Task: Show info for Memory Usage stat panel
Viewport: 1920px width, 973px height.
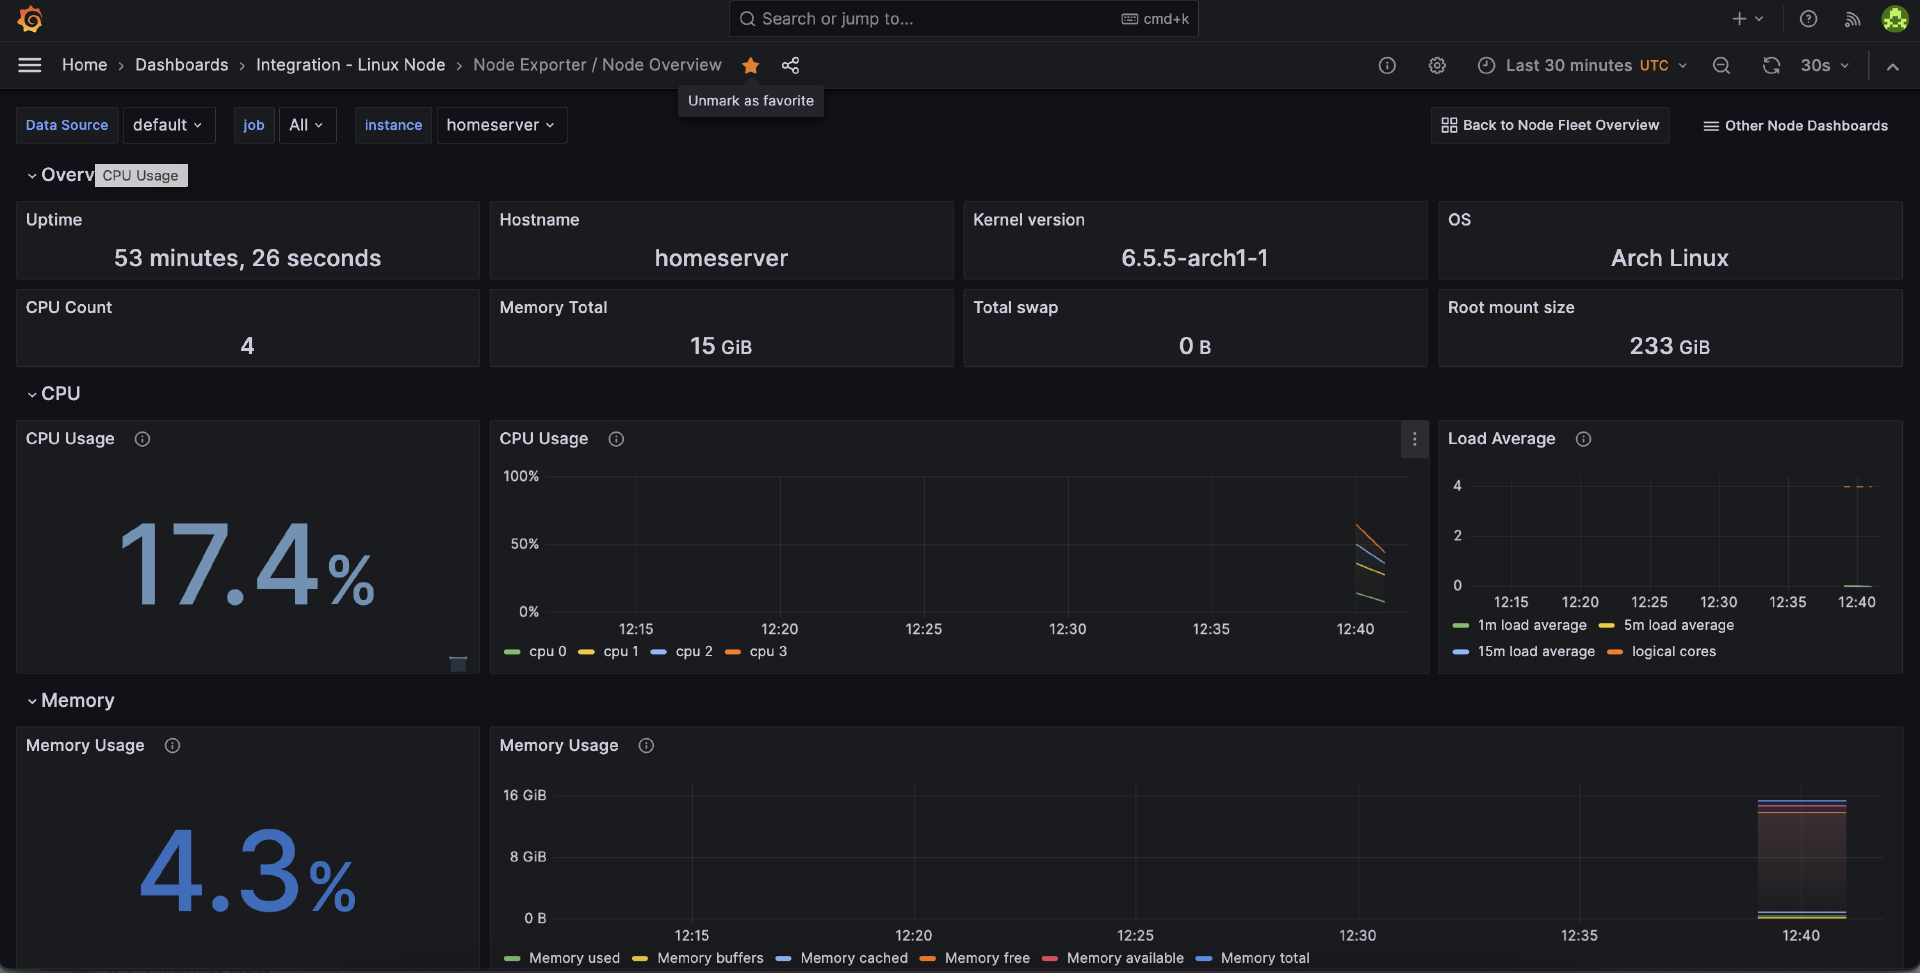Action: [172, 746]
